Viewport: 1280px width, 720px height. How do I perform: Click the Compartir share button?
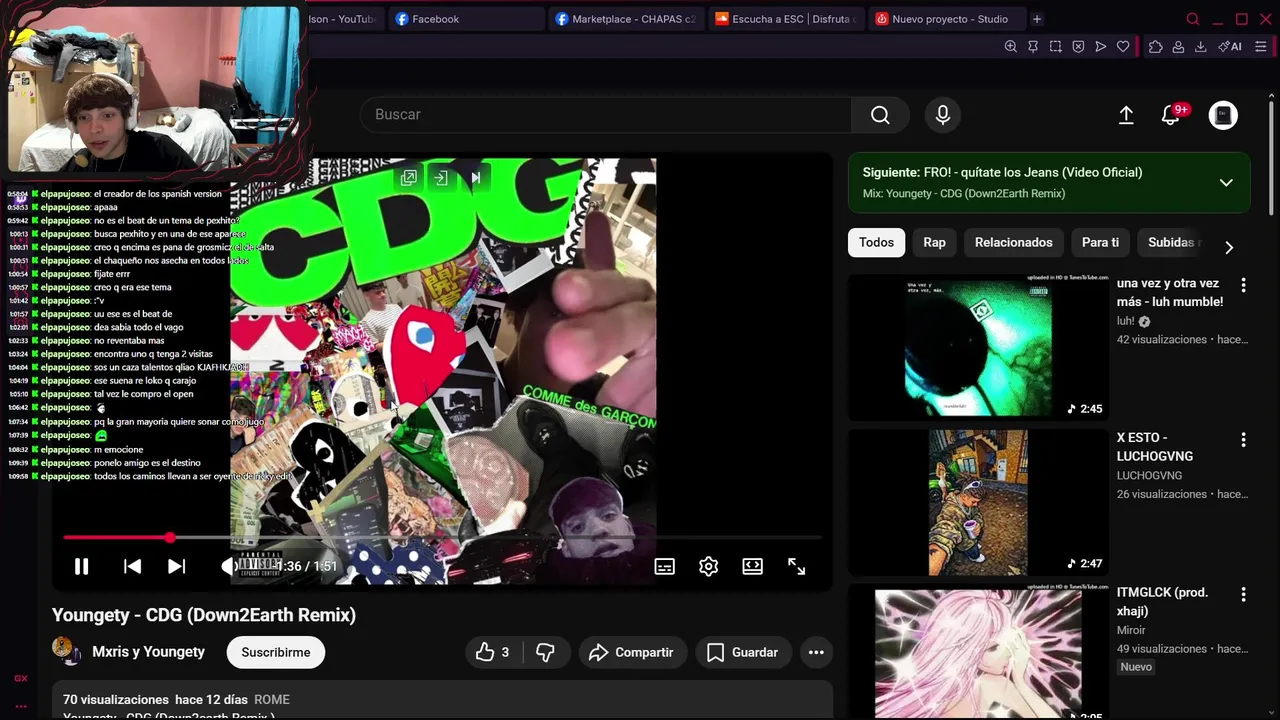point(632,652)
